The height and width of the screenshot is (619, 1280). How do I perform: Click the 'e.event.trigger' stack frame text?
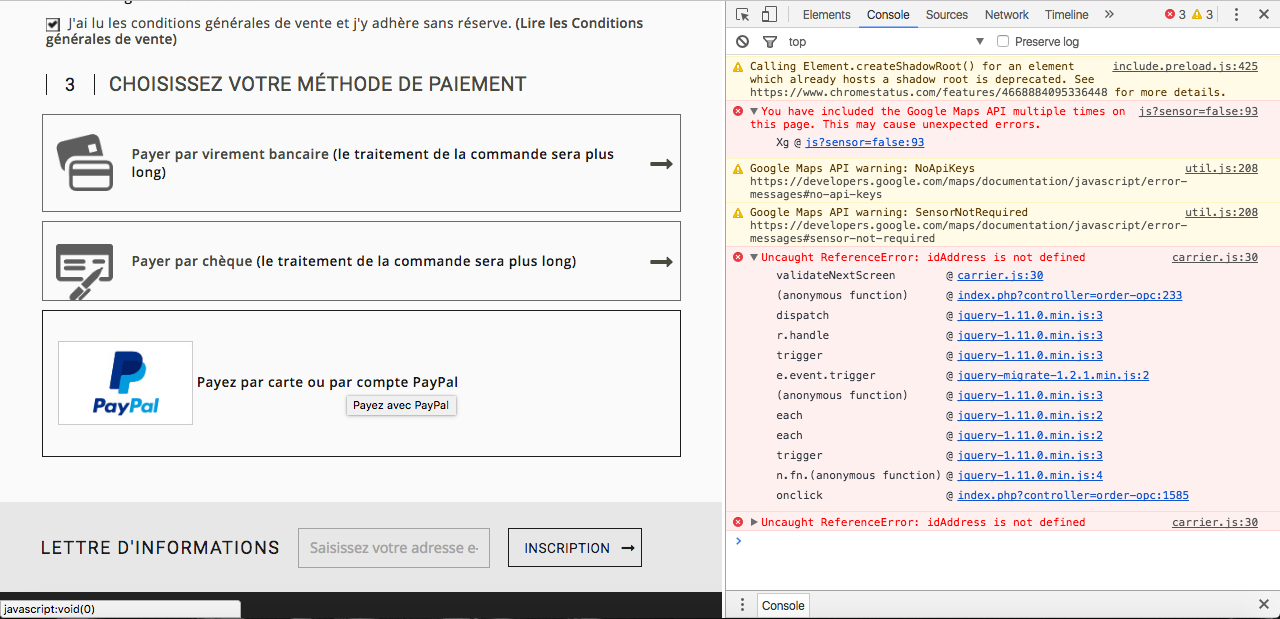(826, 375)
